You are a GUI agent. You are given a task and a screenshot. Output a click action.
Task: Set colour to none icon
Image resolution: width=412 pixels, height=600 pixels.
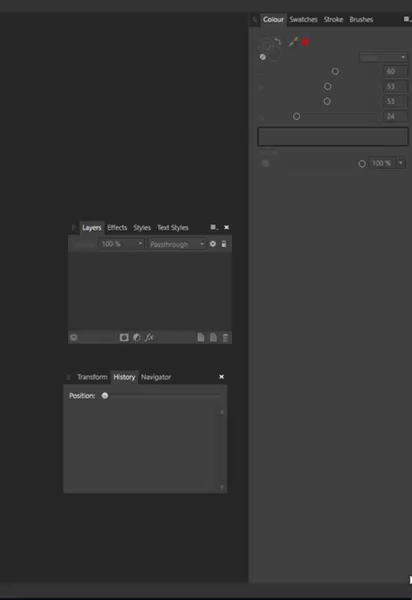(x=262, y=57)
